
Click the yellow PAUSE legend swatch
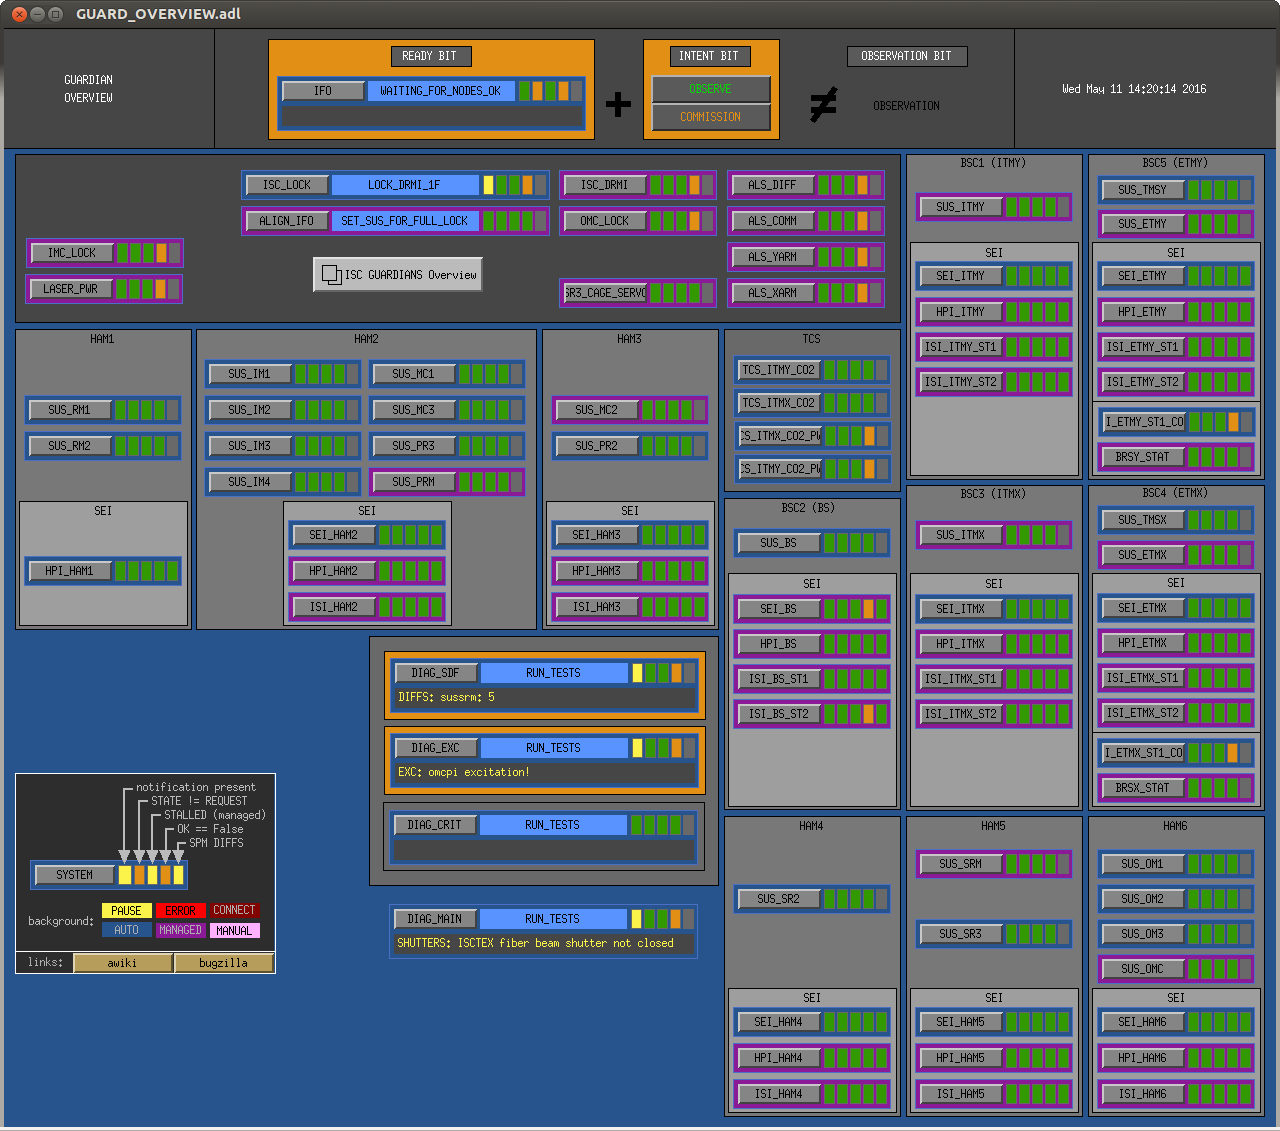coord(127,911)
